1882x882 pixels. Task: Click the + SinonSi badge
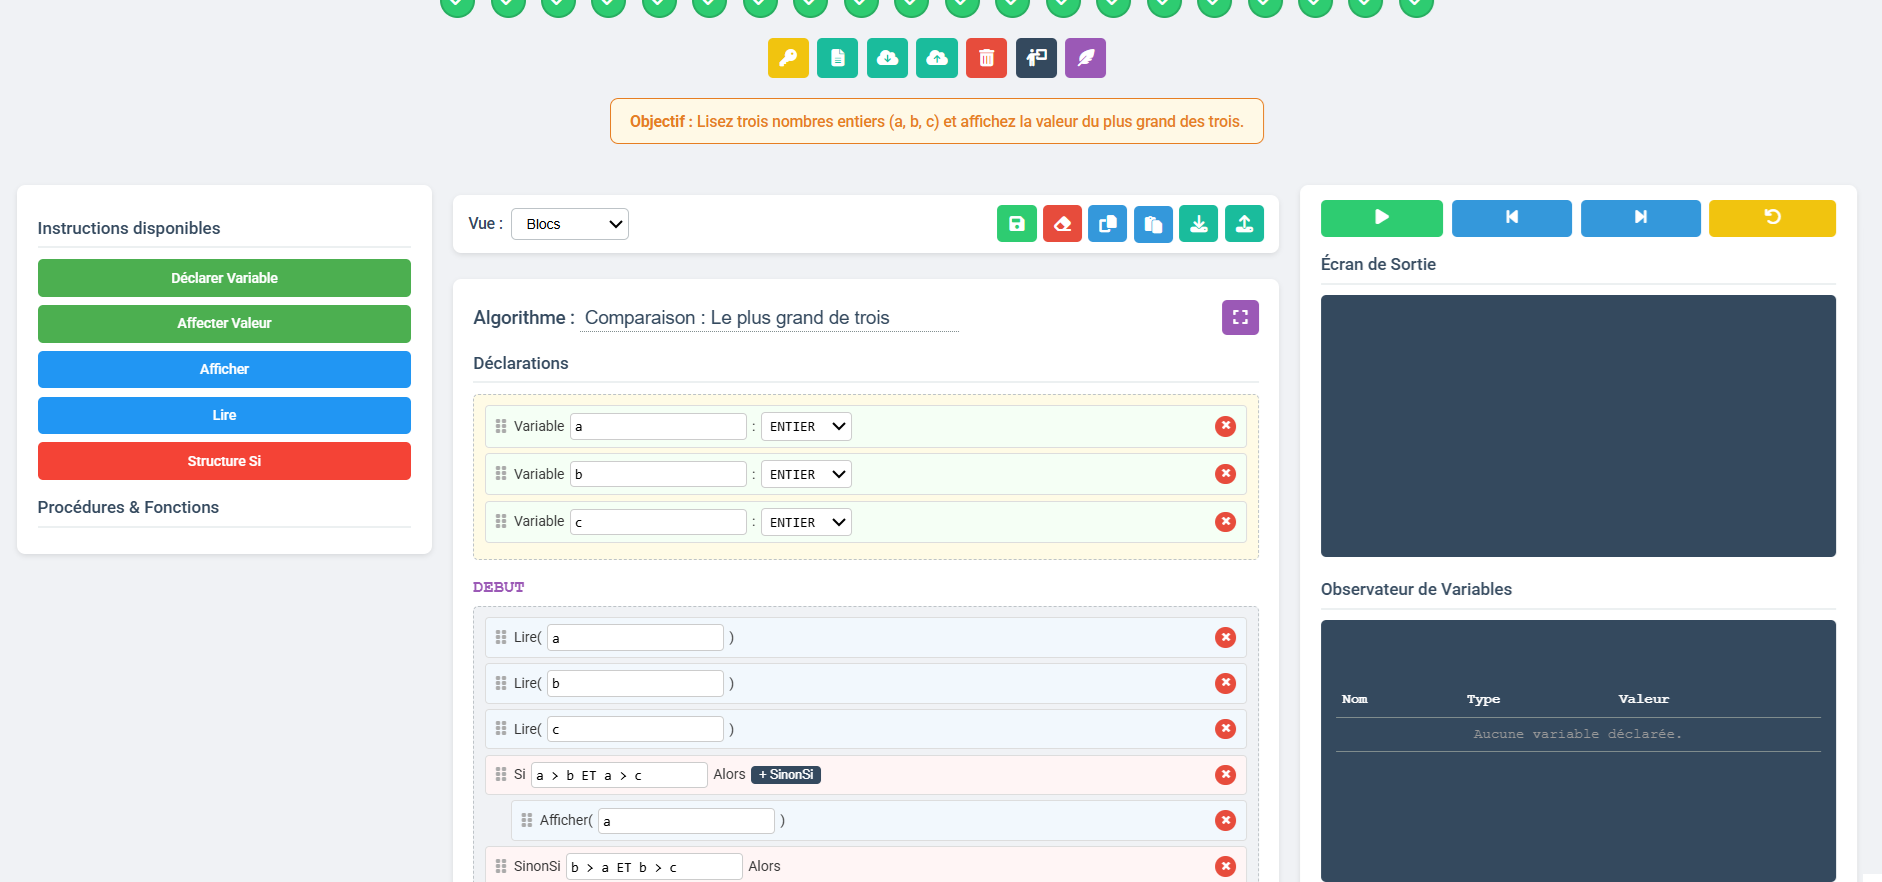[x=785, y=775]
